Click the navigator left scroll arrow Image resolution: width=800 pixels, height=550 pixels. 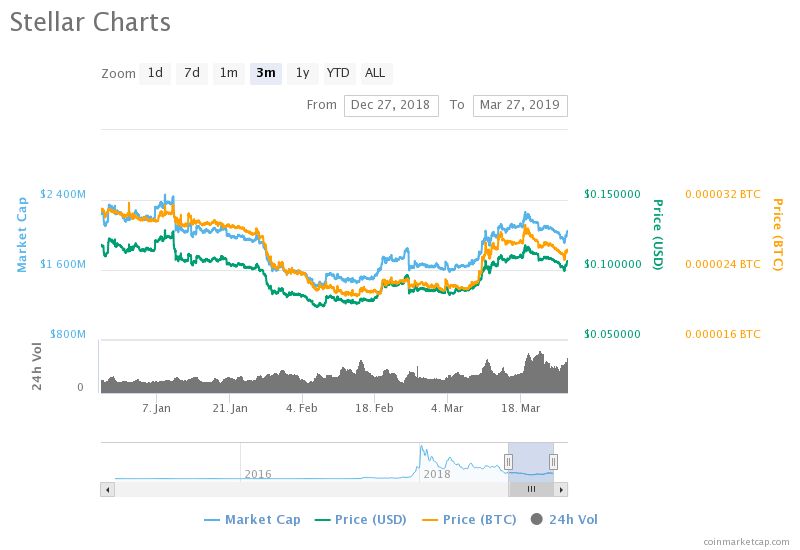(107, 490)
